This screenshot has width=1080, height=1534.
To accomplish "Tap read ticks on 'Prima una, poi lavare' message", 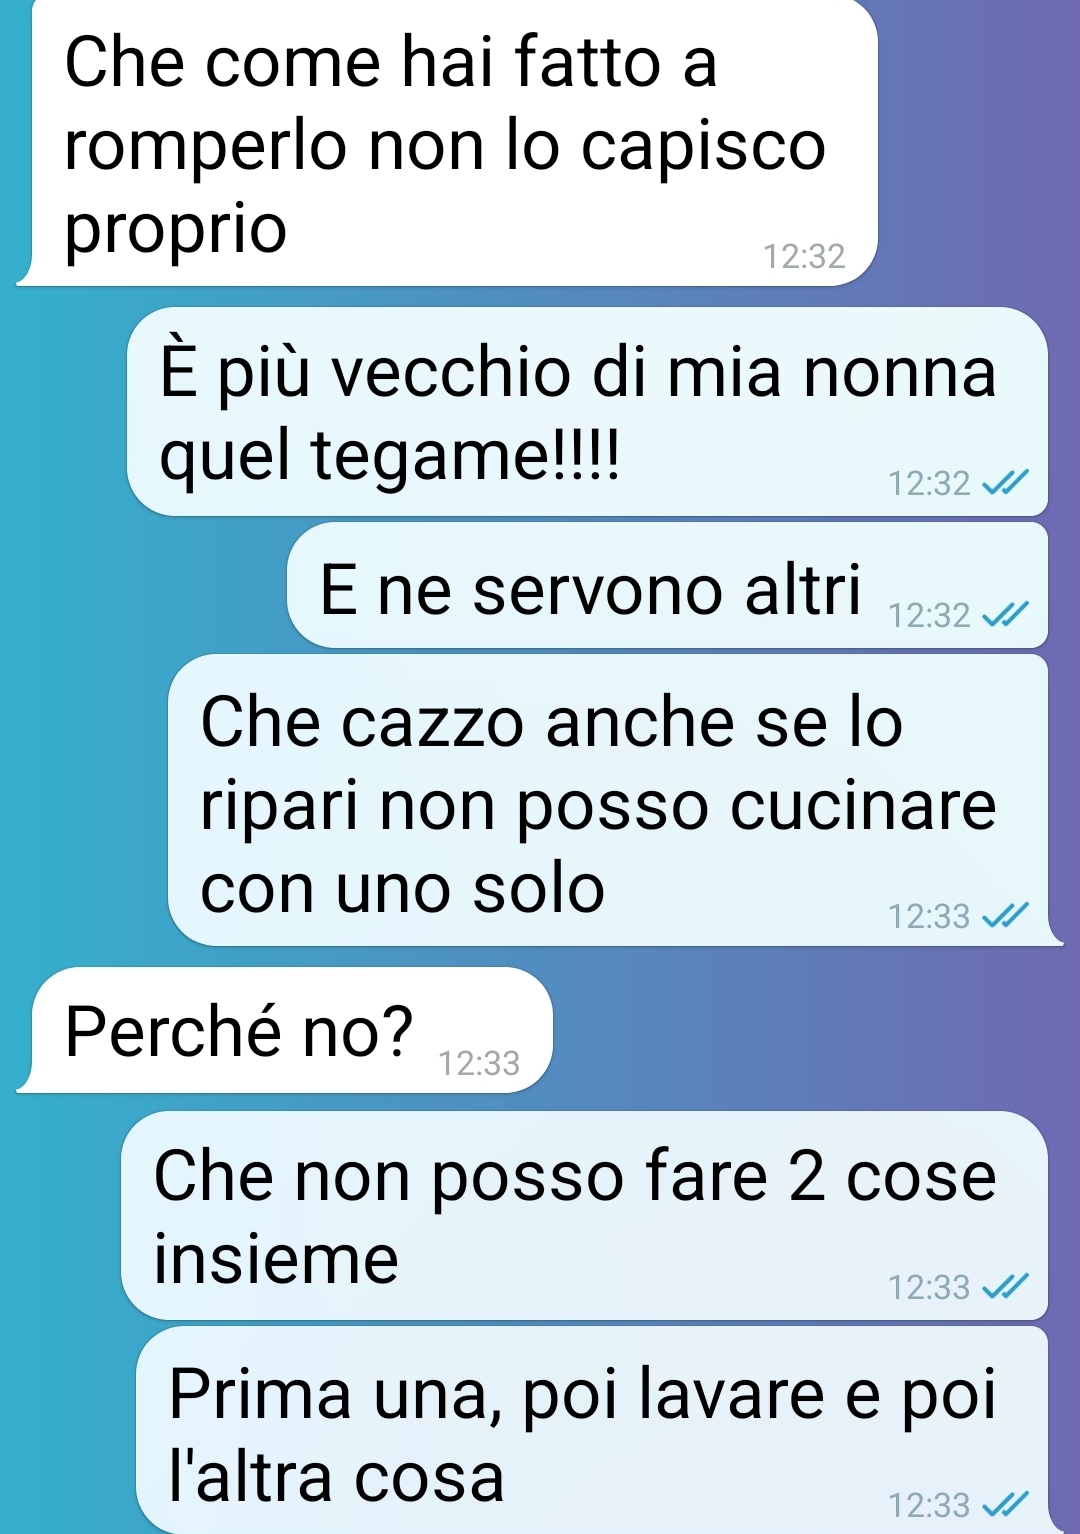I will tap(1005, 1505).
